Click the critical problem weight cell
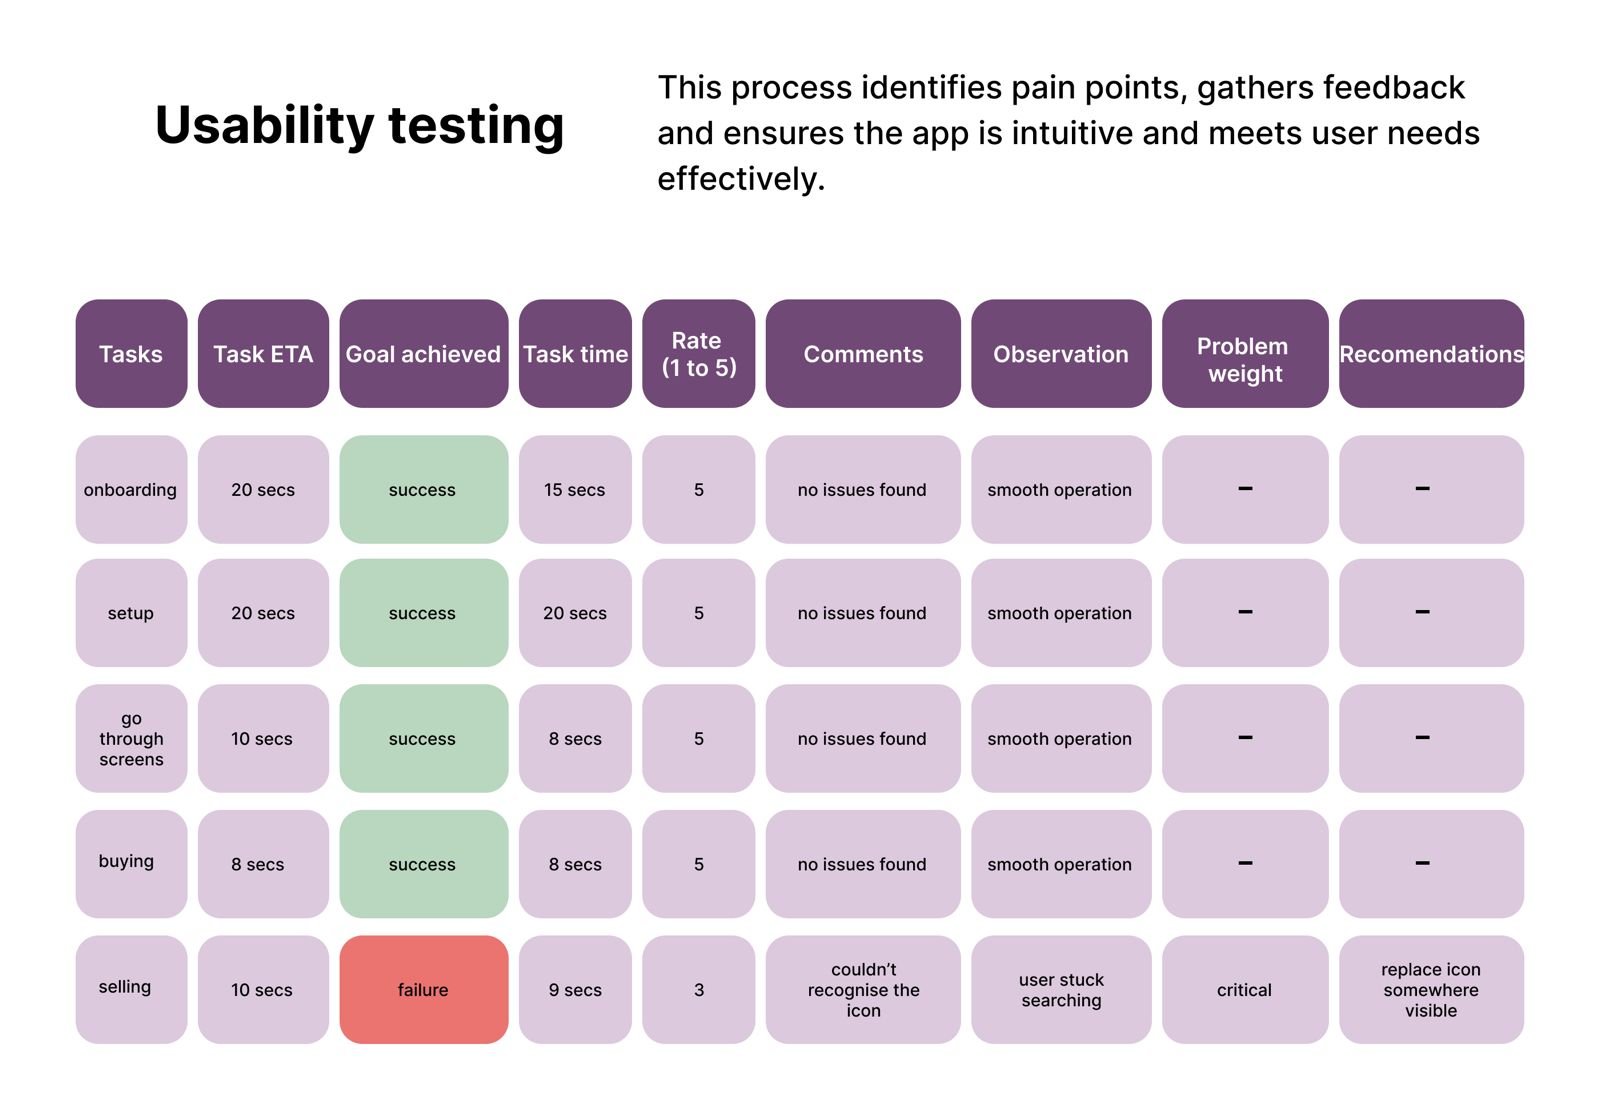The height and width of the screenshot is (1107, 1600). (x=1244, y=989)
